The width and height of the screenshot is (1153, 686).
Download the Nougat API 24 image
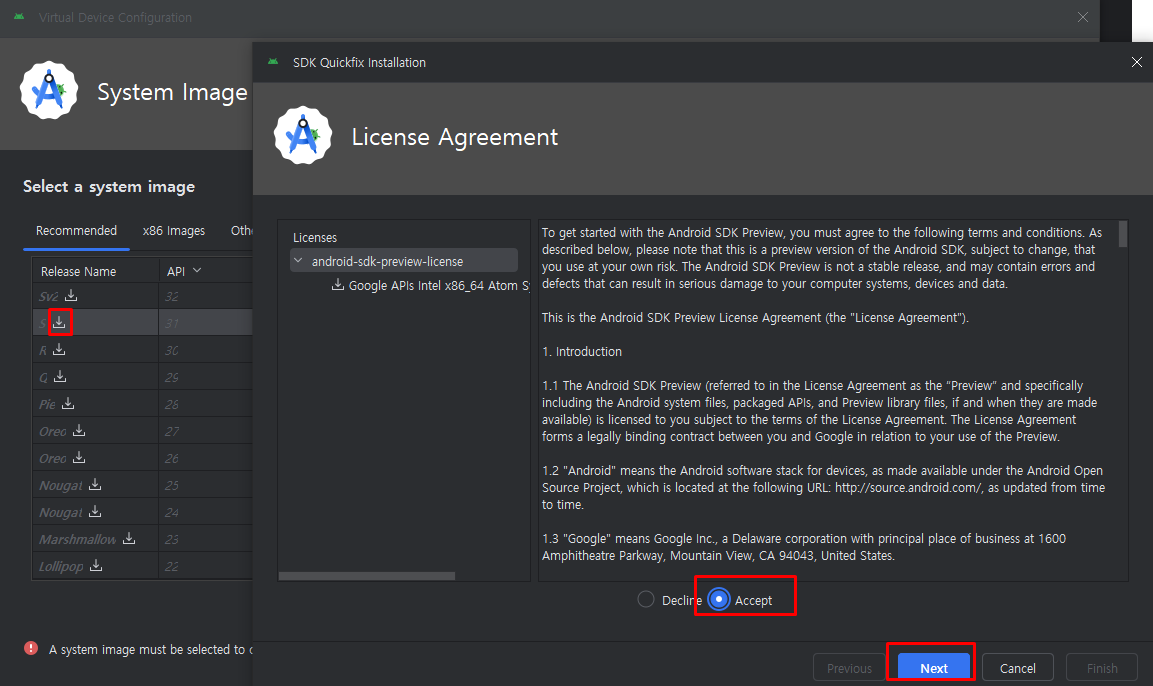pyautogui.click(x=95, y=511)
